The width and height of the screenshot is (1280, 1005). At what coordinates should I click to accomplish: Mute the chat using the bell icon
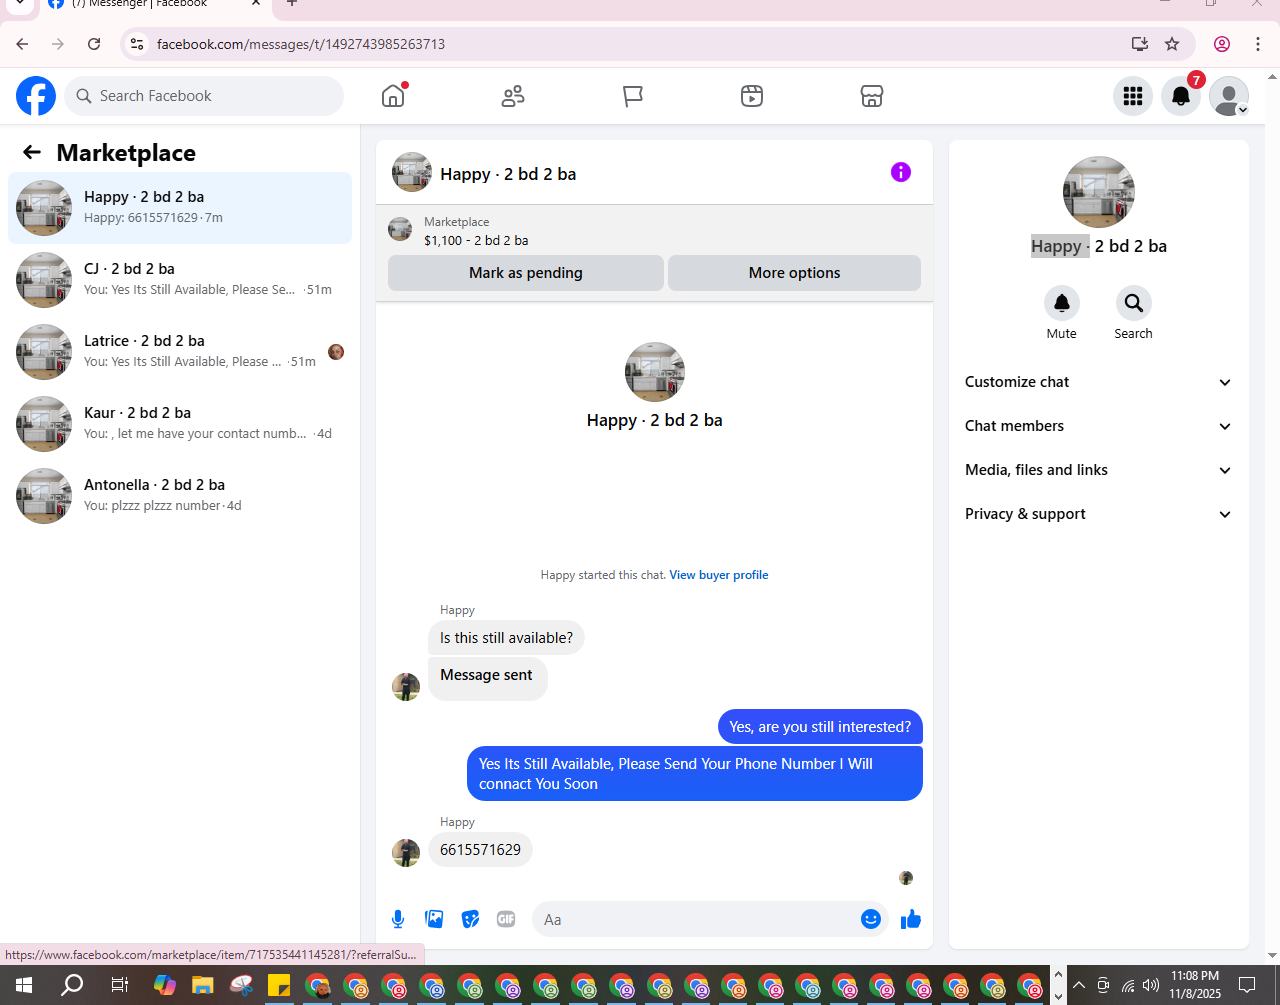[x=1062, y=303]
